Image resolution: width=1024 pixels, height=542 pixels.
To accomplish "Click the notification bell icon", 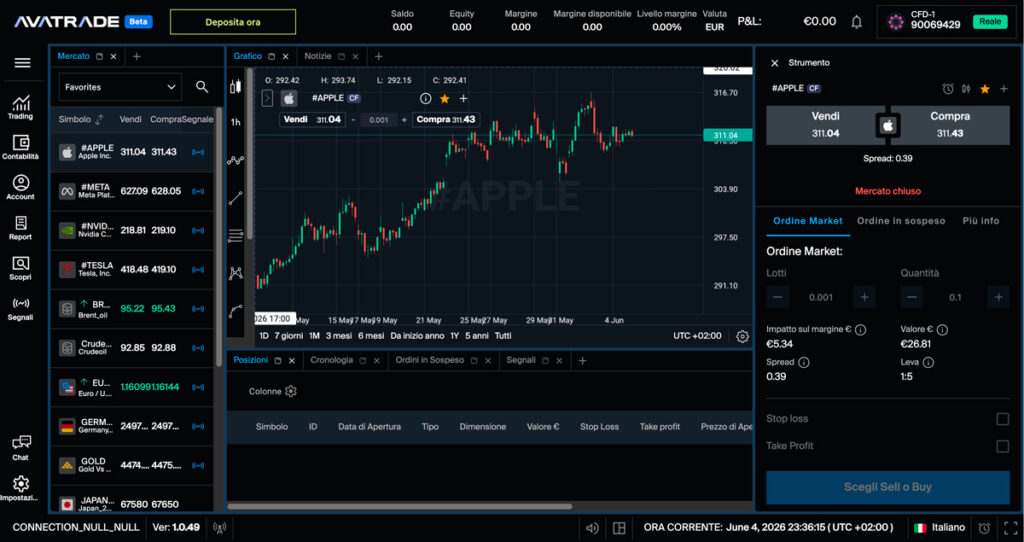I will click(x=856, y=22).
